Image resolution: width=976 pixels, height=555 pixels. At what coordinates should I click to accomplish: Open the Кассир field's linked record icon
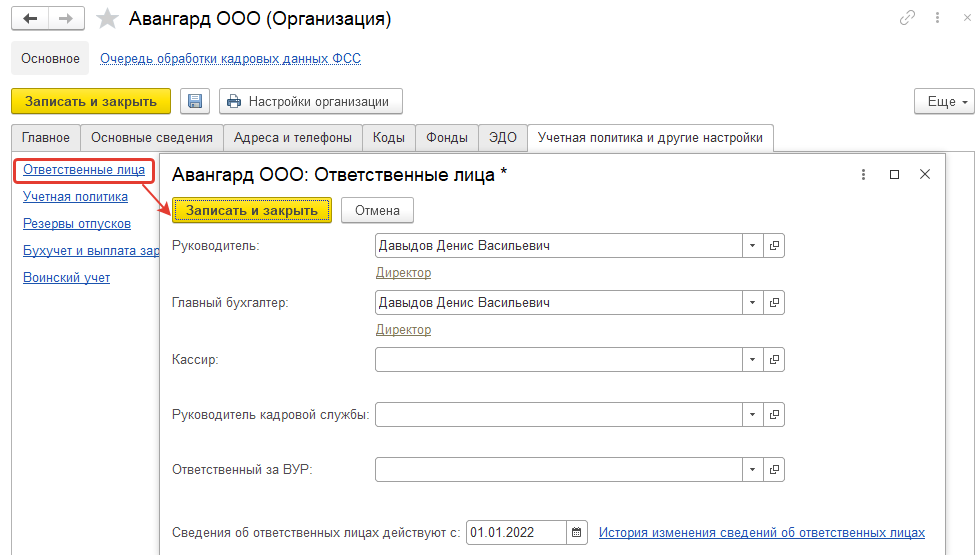pyautogui.click(x=774, y=359)
